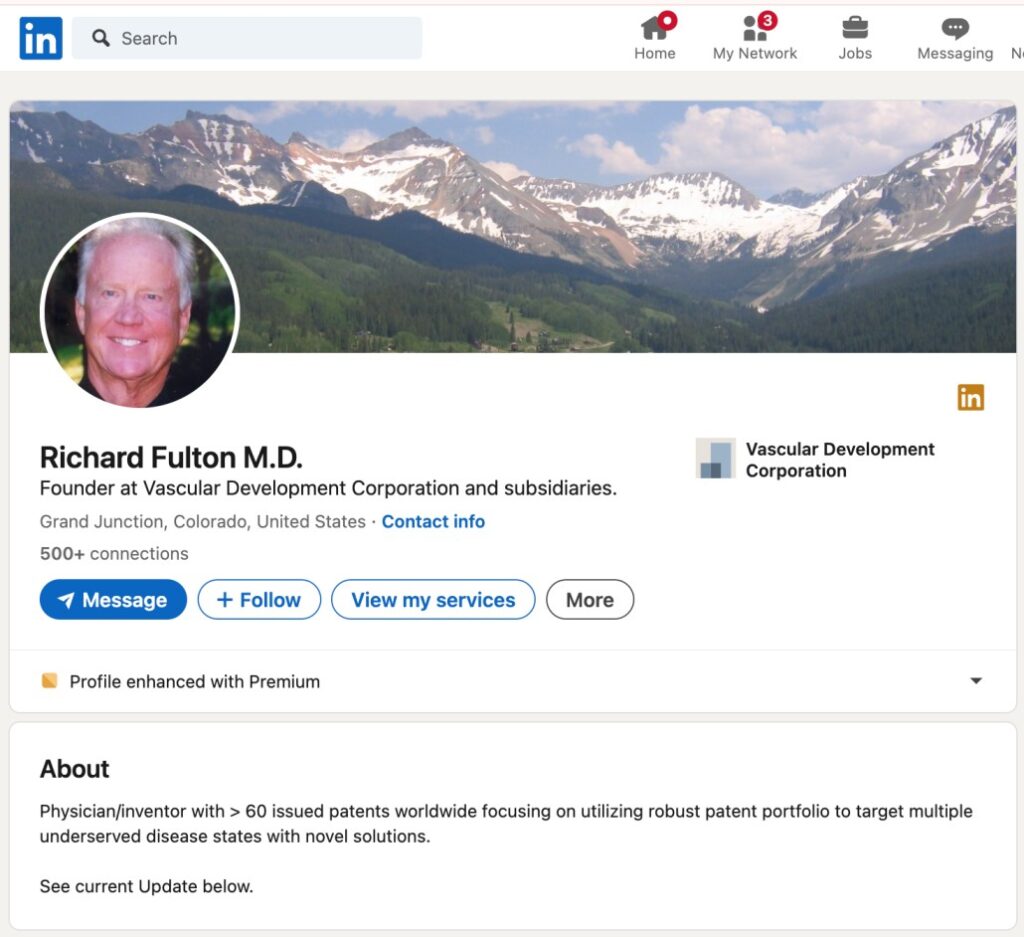The height and width of the screenshot is (937, 1024).
Task: Follow Richard Fulton's profile
Action: (259, 600)
